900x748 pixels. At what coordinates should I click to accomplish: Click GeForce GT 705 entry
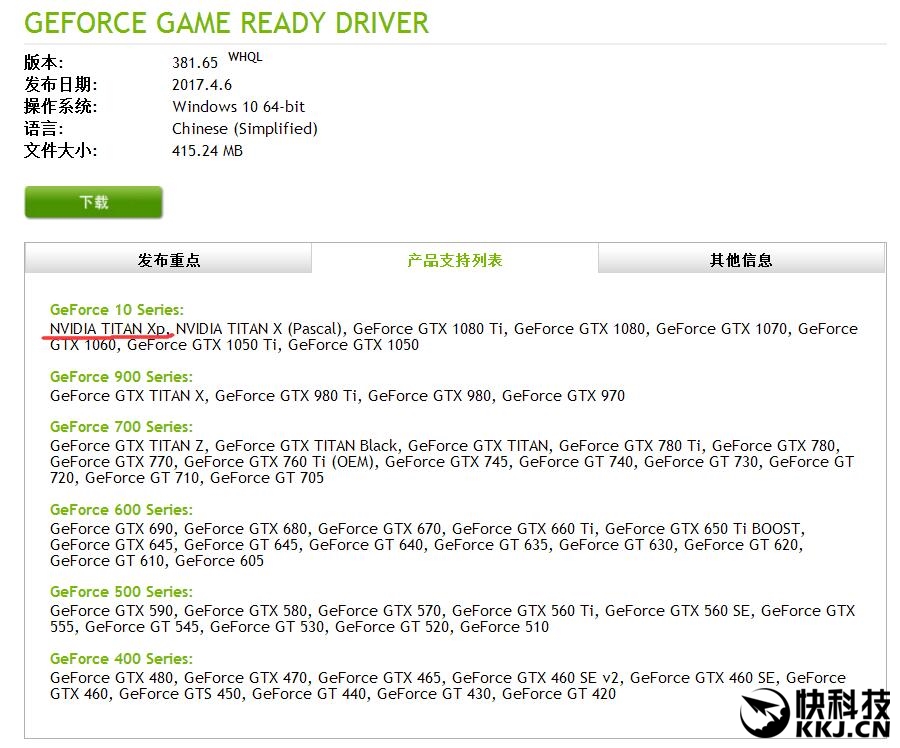click(x=267, y=478)
